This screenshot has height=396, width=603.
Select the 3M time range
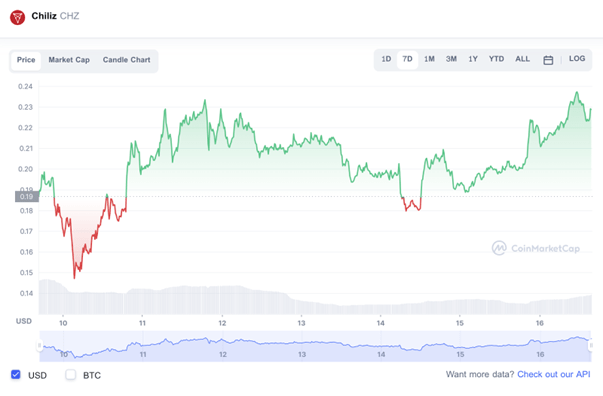(451, 59)
